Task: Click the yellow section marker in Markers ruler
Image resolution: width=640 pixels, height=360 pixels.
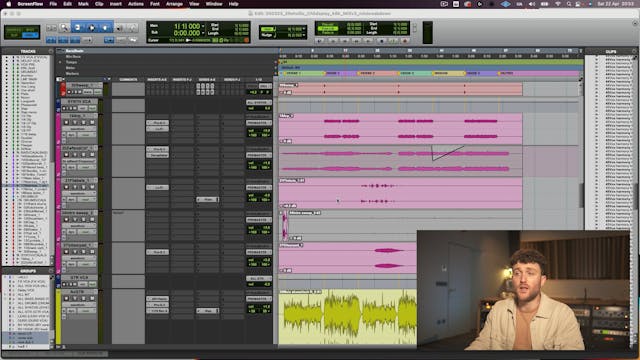Action: [x=449, y=73]
